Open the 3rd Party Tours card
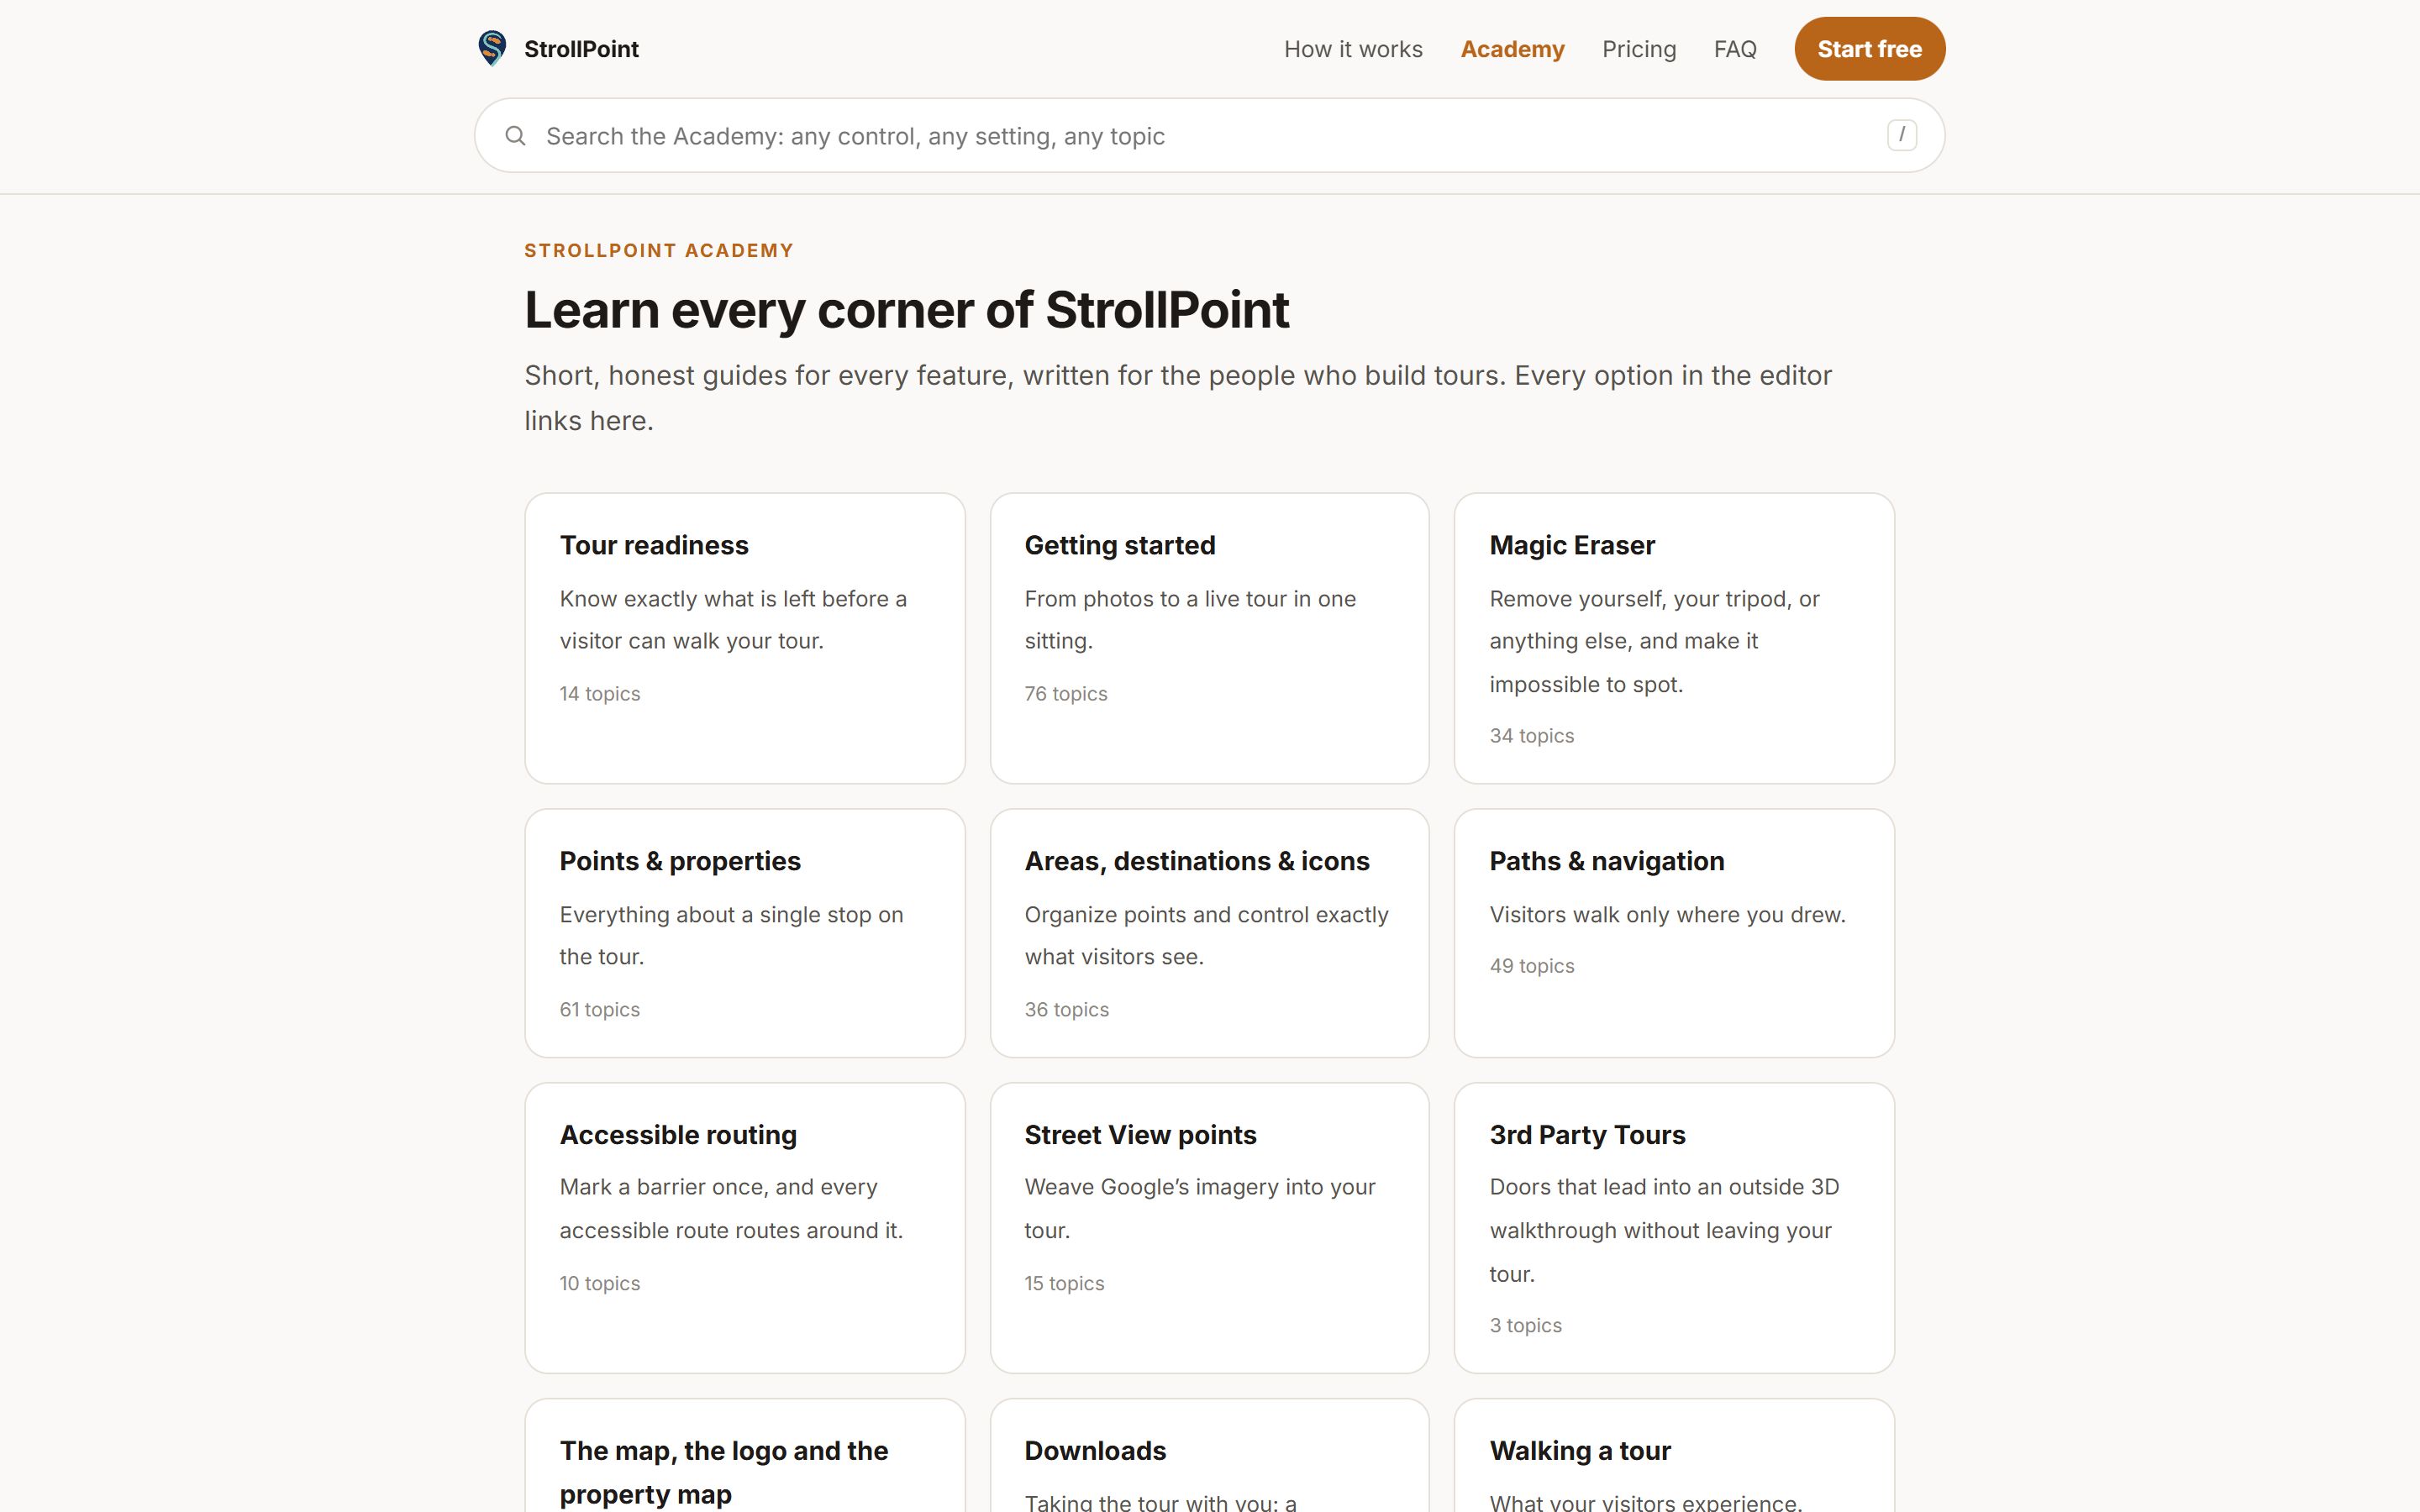The width and height of the screenshot is (2420, 1512). click(x=1674, y=1228)
